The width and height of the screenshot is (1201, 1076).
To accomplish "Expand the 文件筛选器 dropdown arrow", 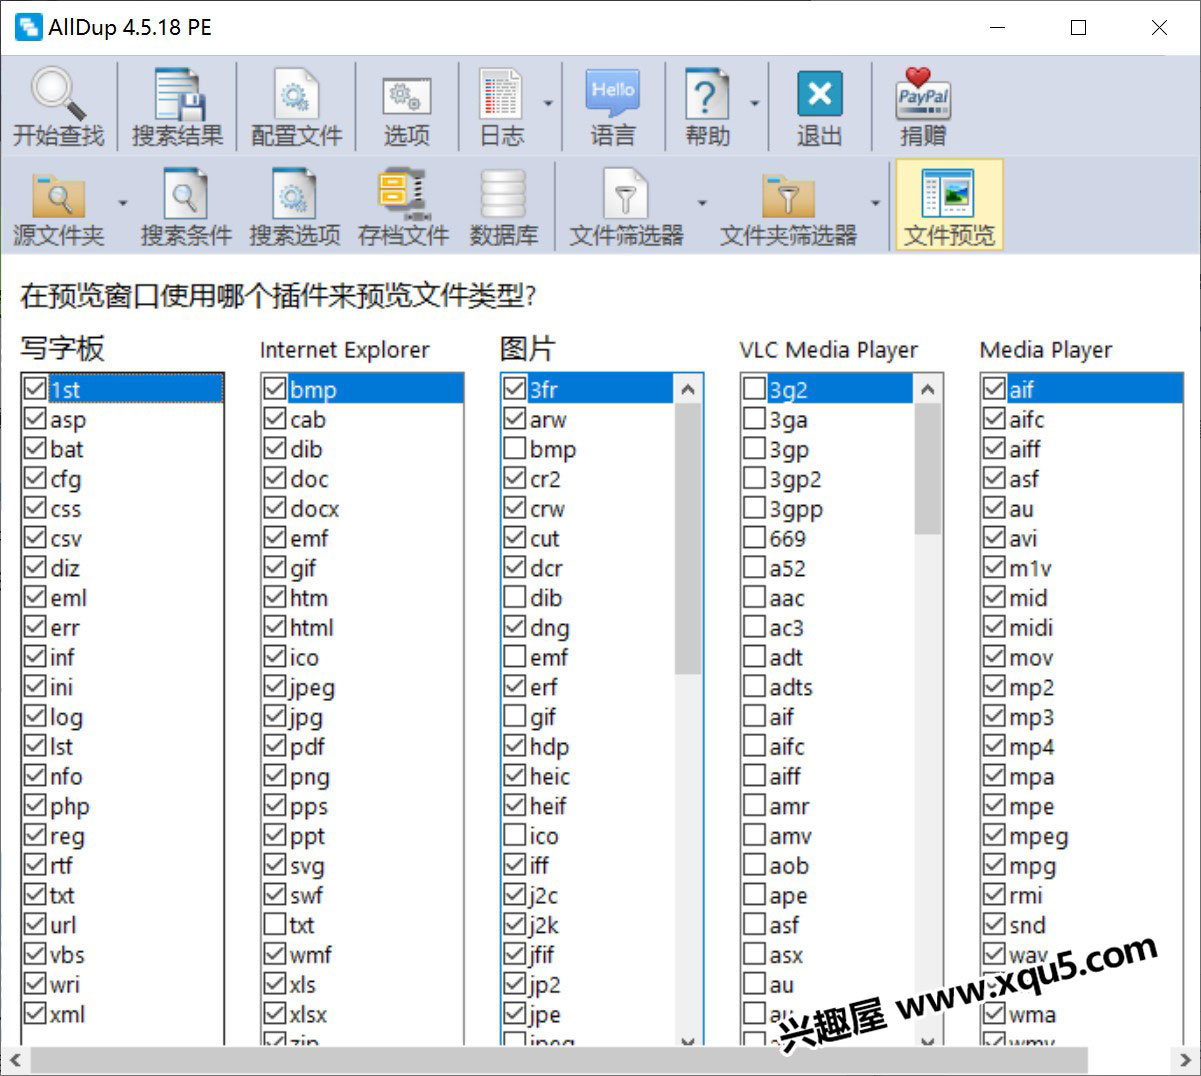I will [x=702, y=203].
